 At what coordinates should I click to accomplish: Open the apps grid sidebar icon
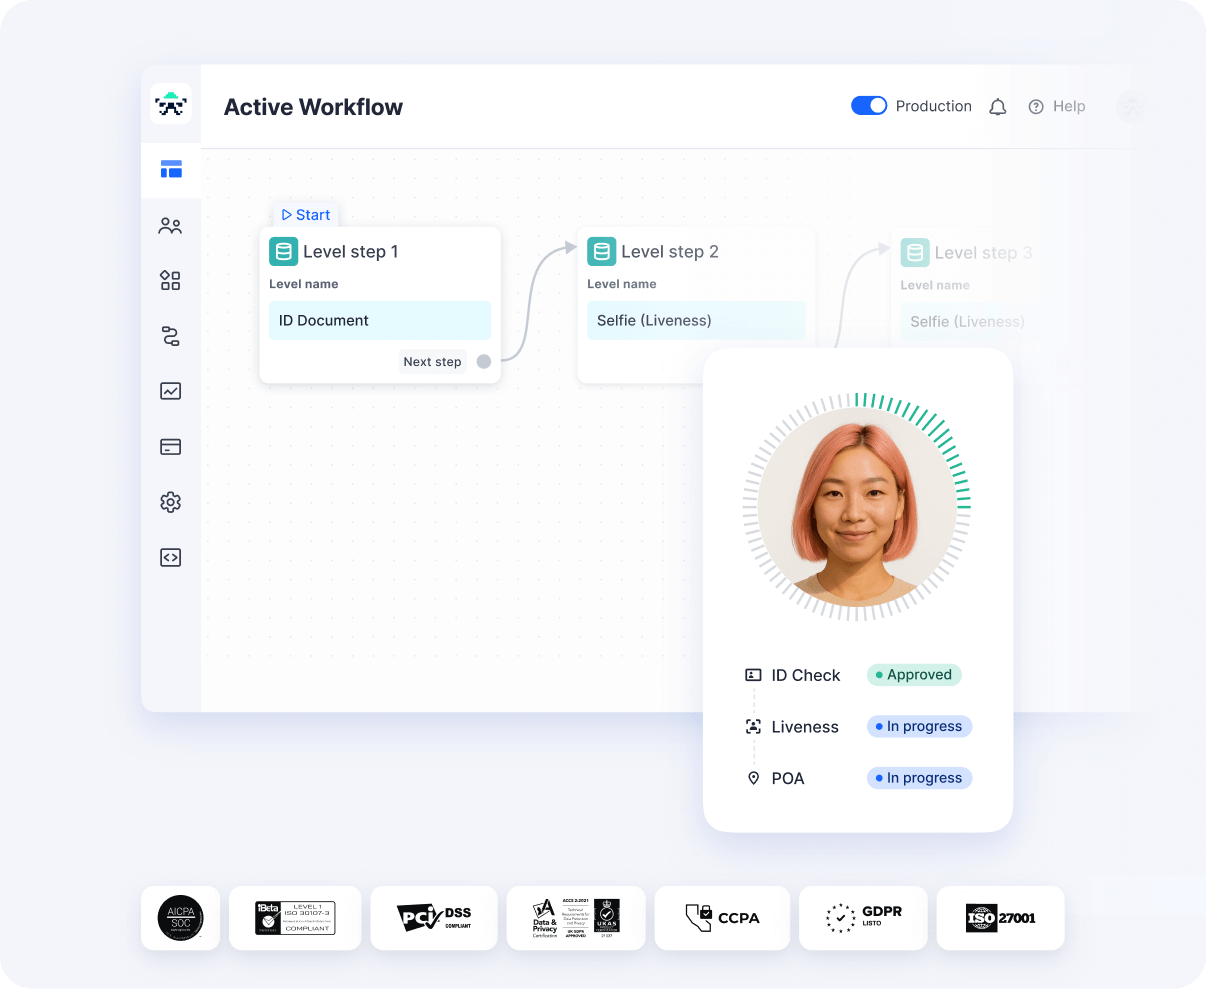point(171,280)
